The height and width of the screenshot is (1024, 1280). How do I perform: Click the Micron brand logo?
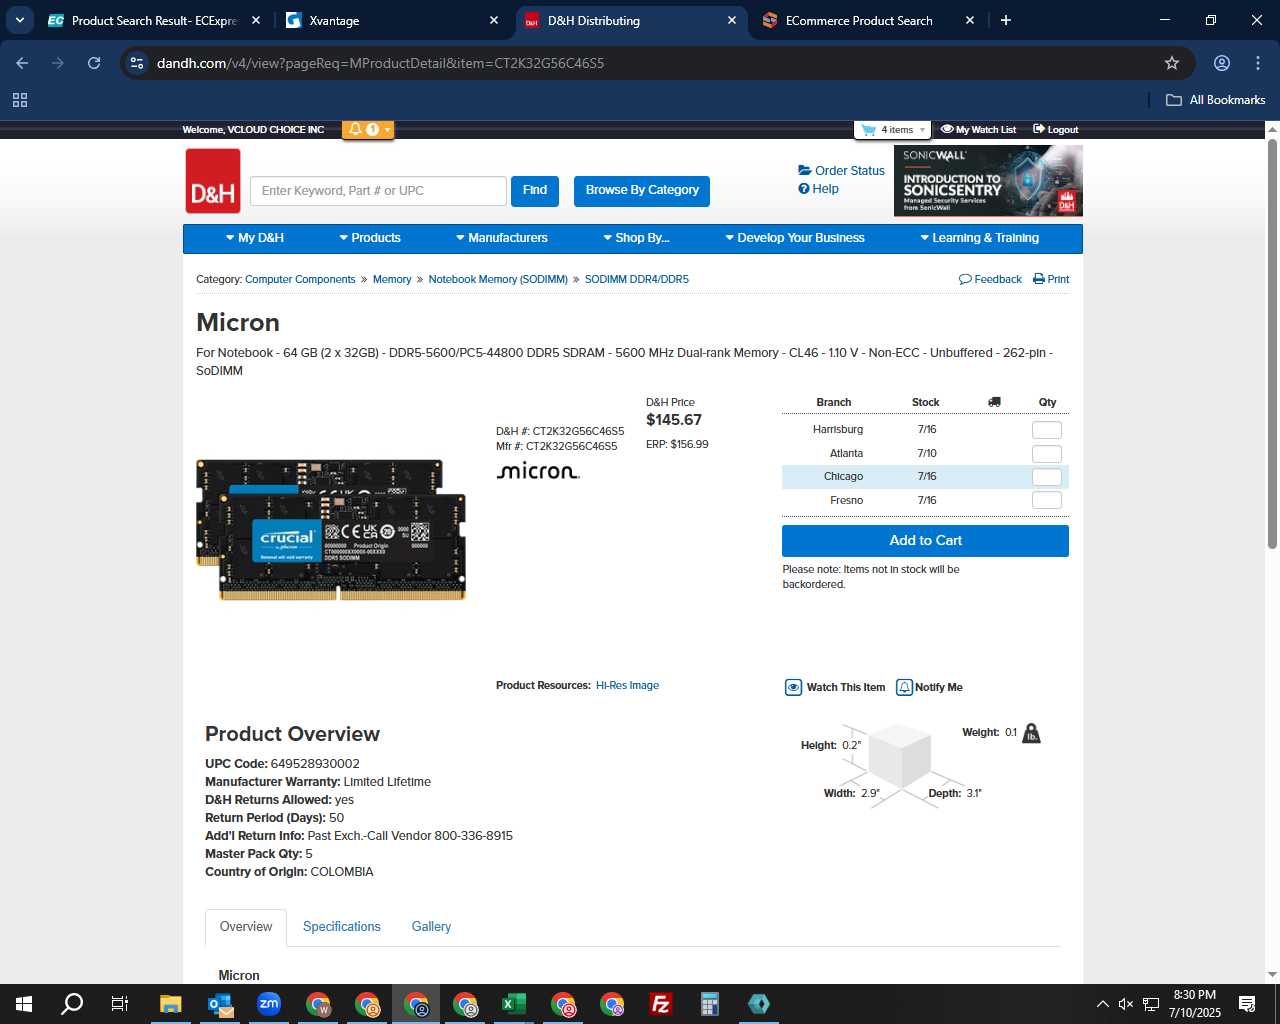538,471
